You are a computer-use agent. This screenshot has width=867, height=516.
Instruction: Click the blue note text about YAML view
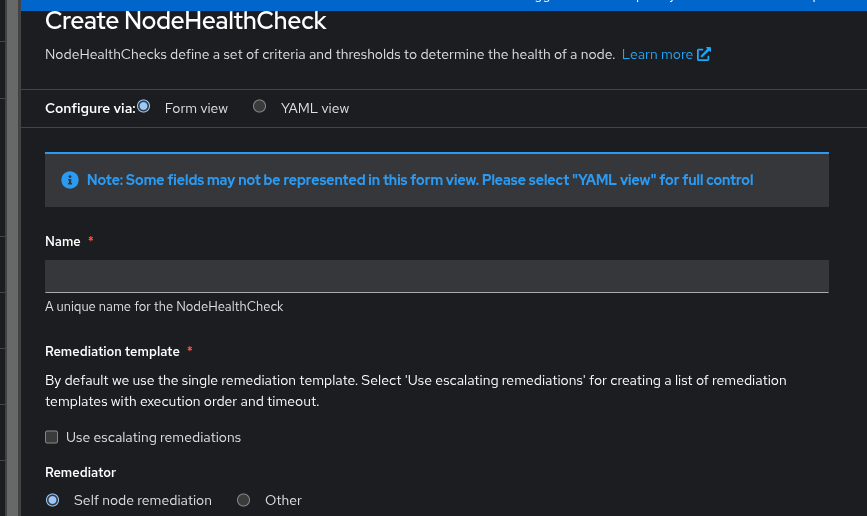pos(420,180)
